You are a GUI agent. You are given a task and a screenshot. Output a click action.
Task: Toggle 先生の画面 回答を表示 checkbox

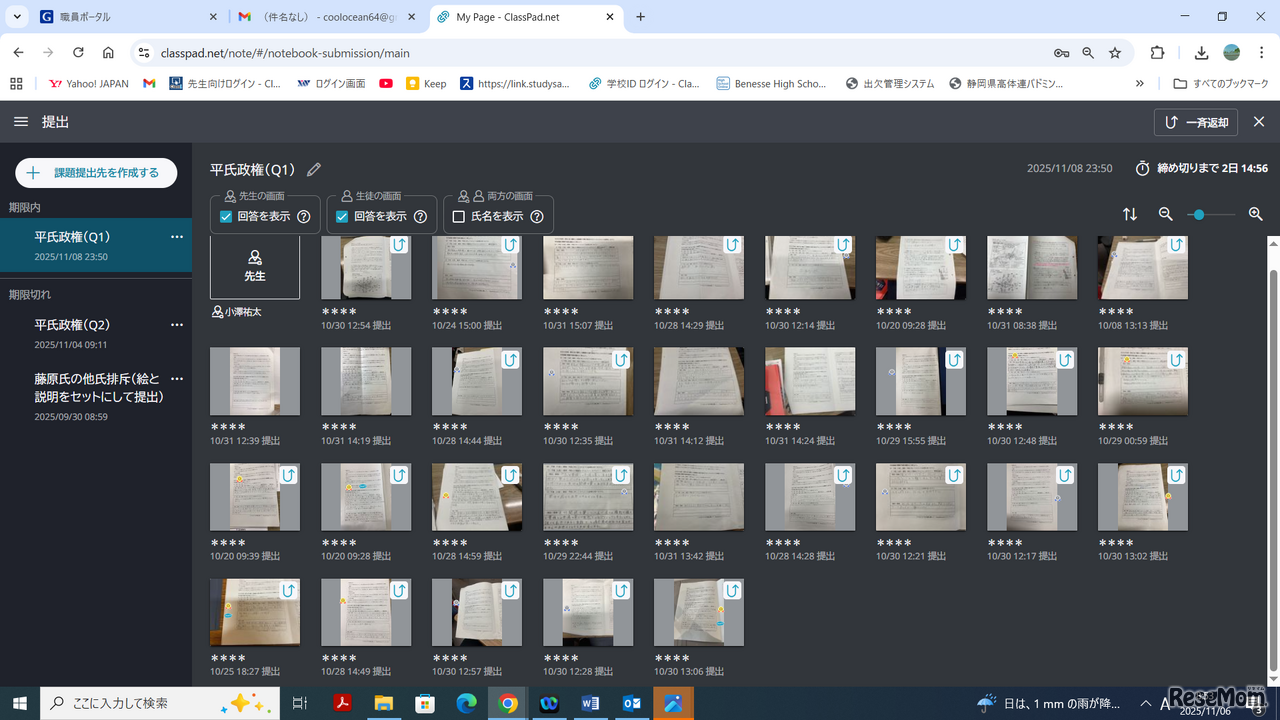coord(226,217)
